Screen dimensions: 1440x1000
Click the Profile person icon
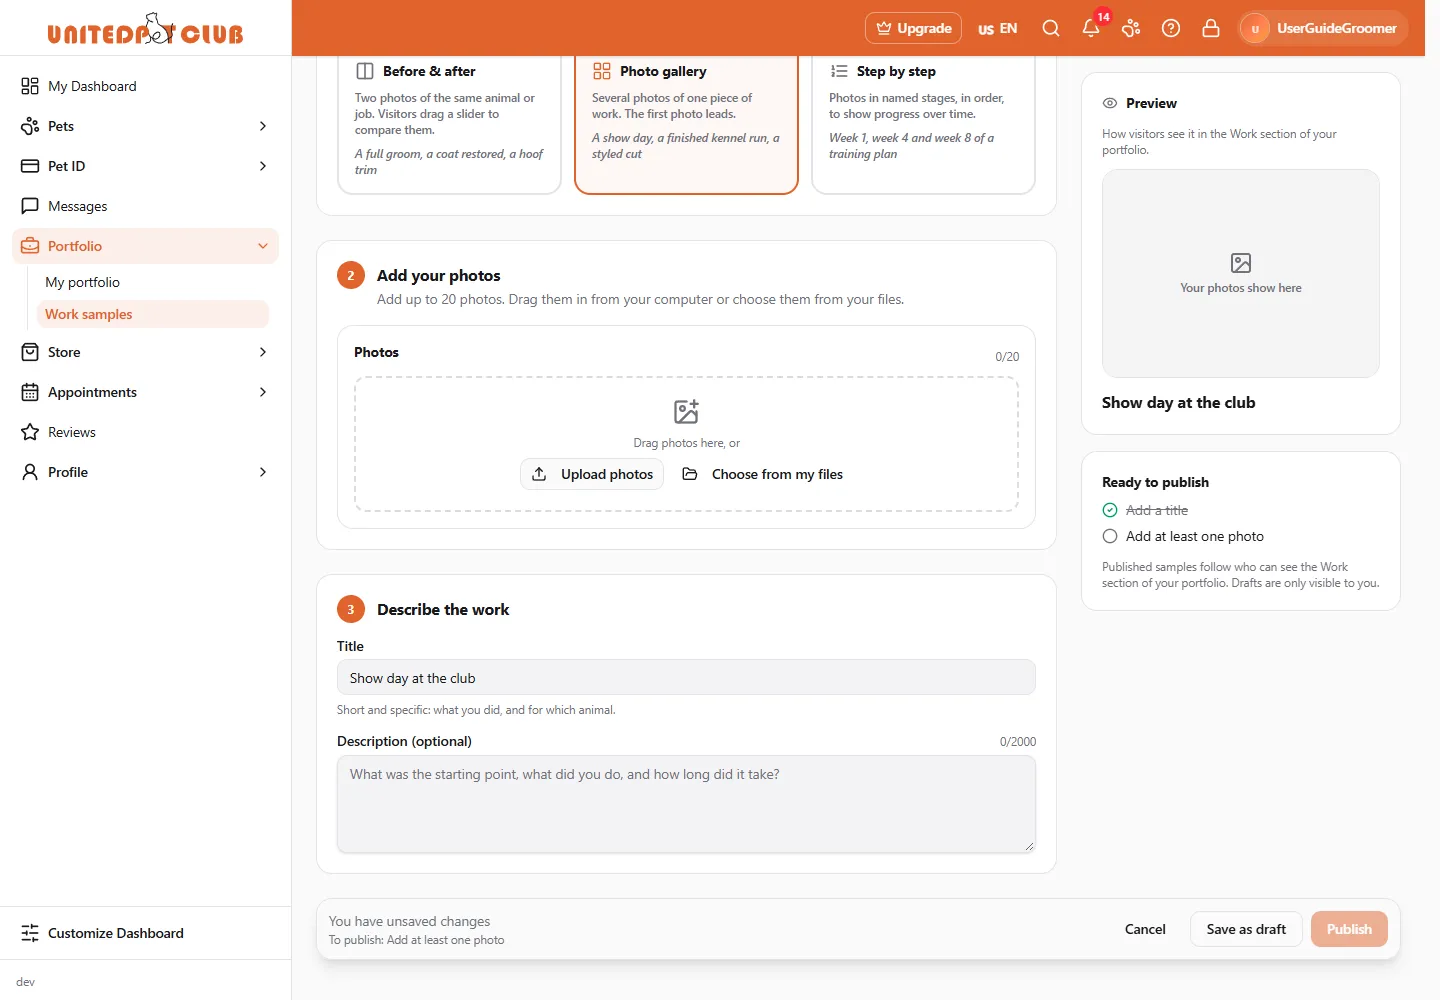30,472
